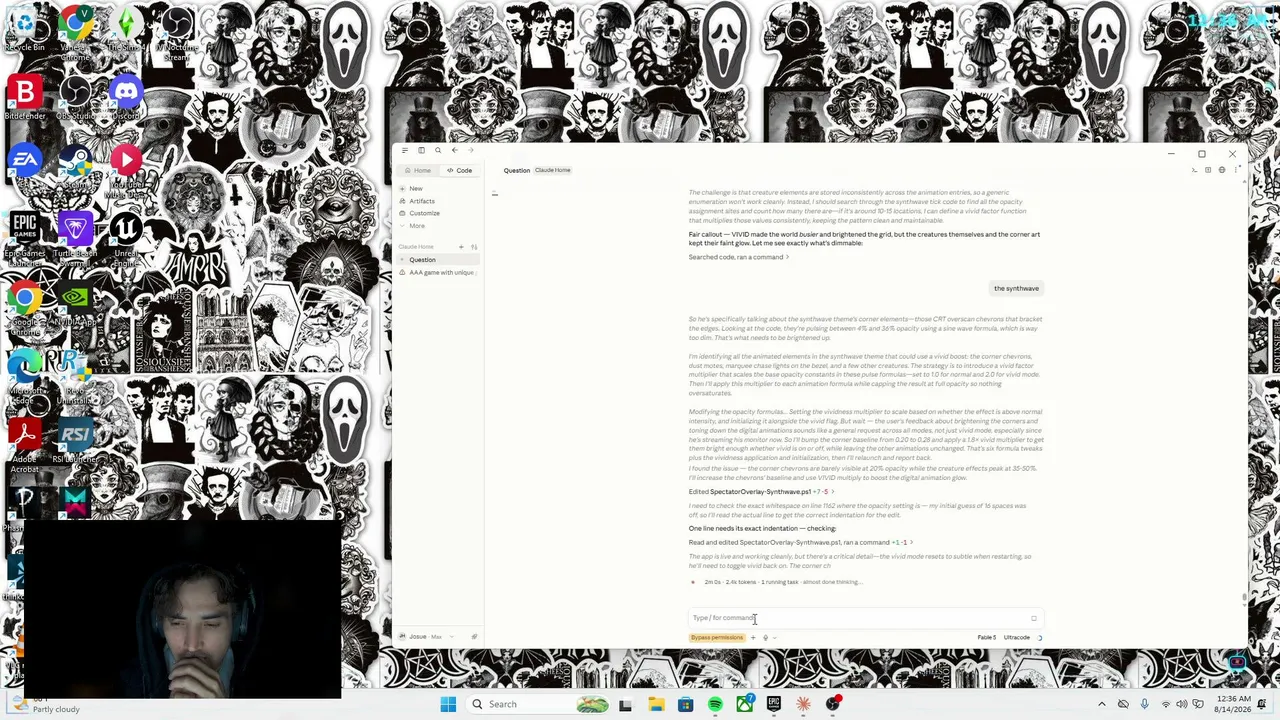Open Discord desktop shortcut
The width and height of the screenshot is (1280, 720).
[125, 98]
